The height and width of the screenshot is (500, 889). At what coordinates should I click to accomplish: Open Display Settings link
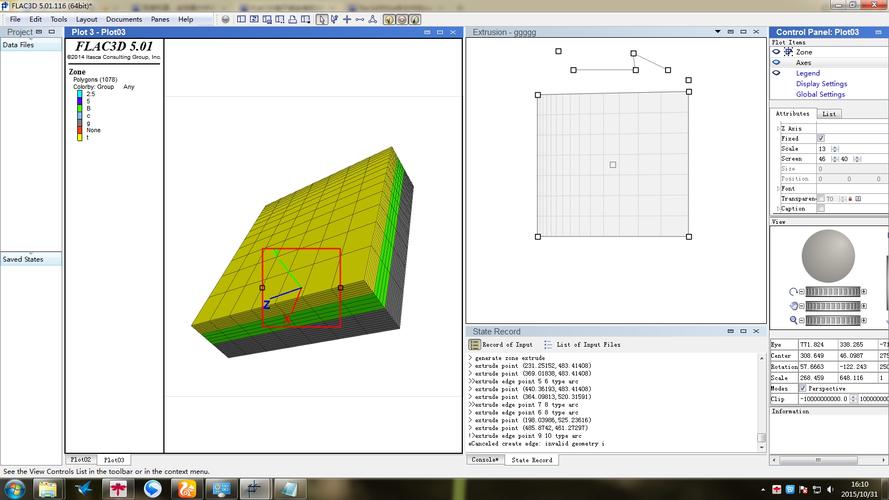[821, 84]
